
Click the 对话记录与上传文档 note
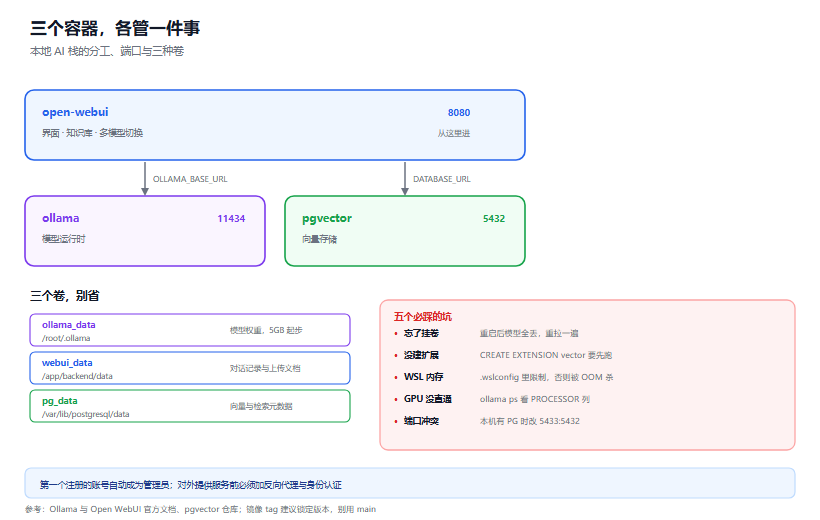pyautogui.click(x=265, y=369)
